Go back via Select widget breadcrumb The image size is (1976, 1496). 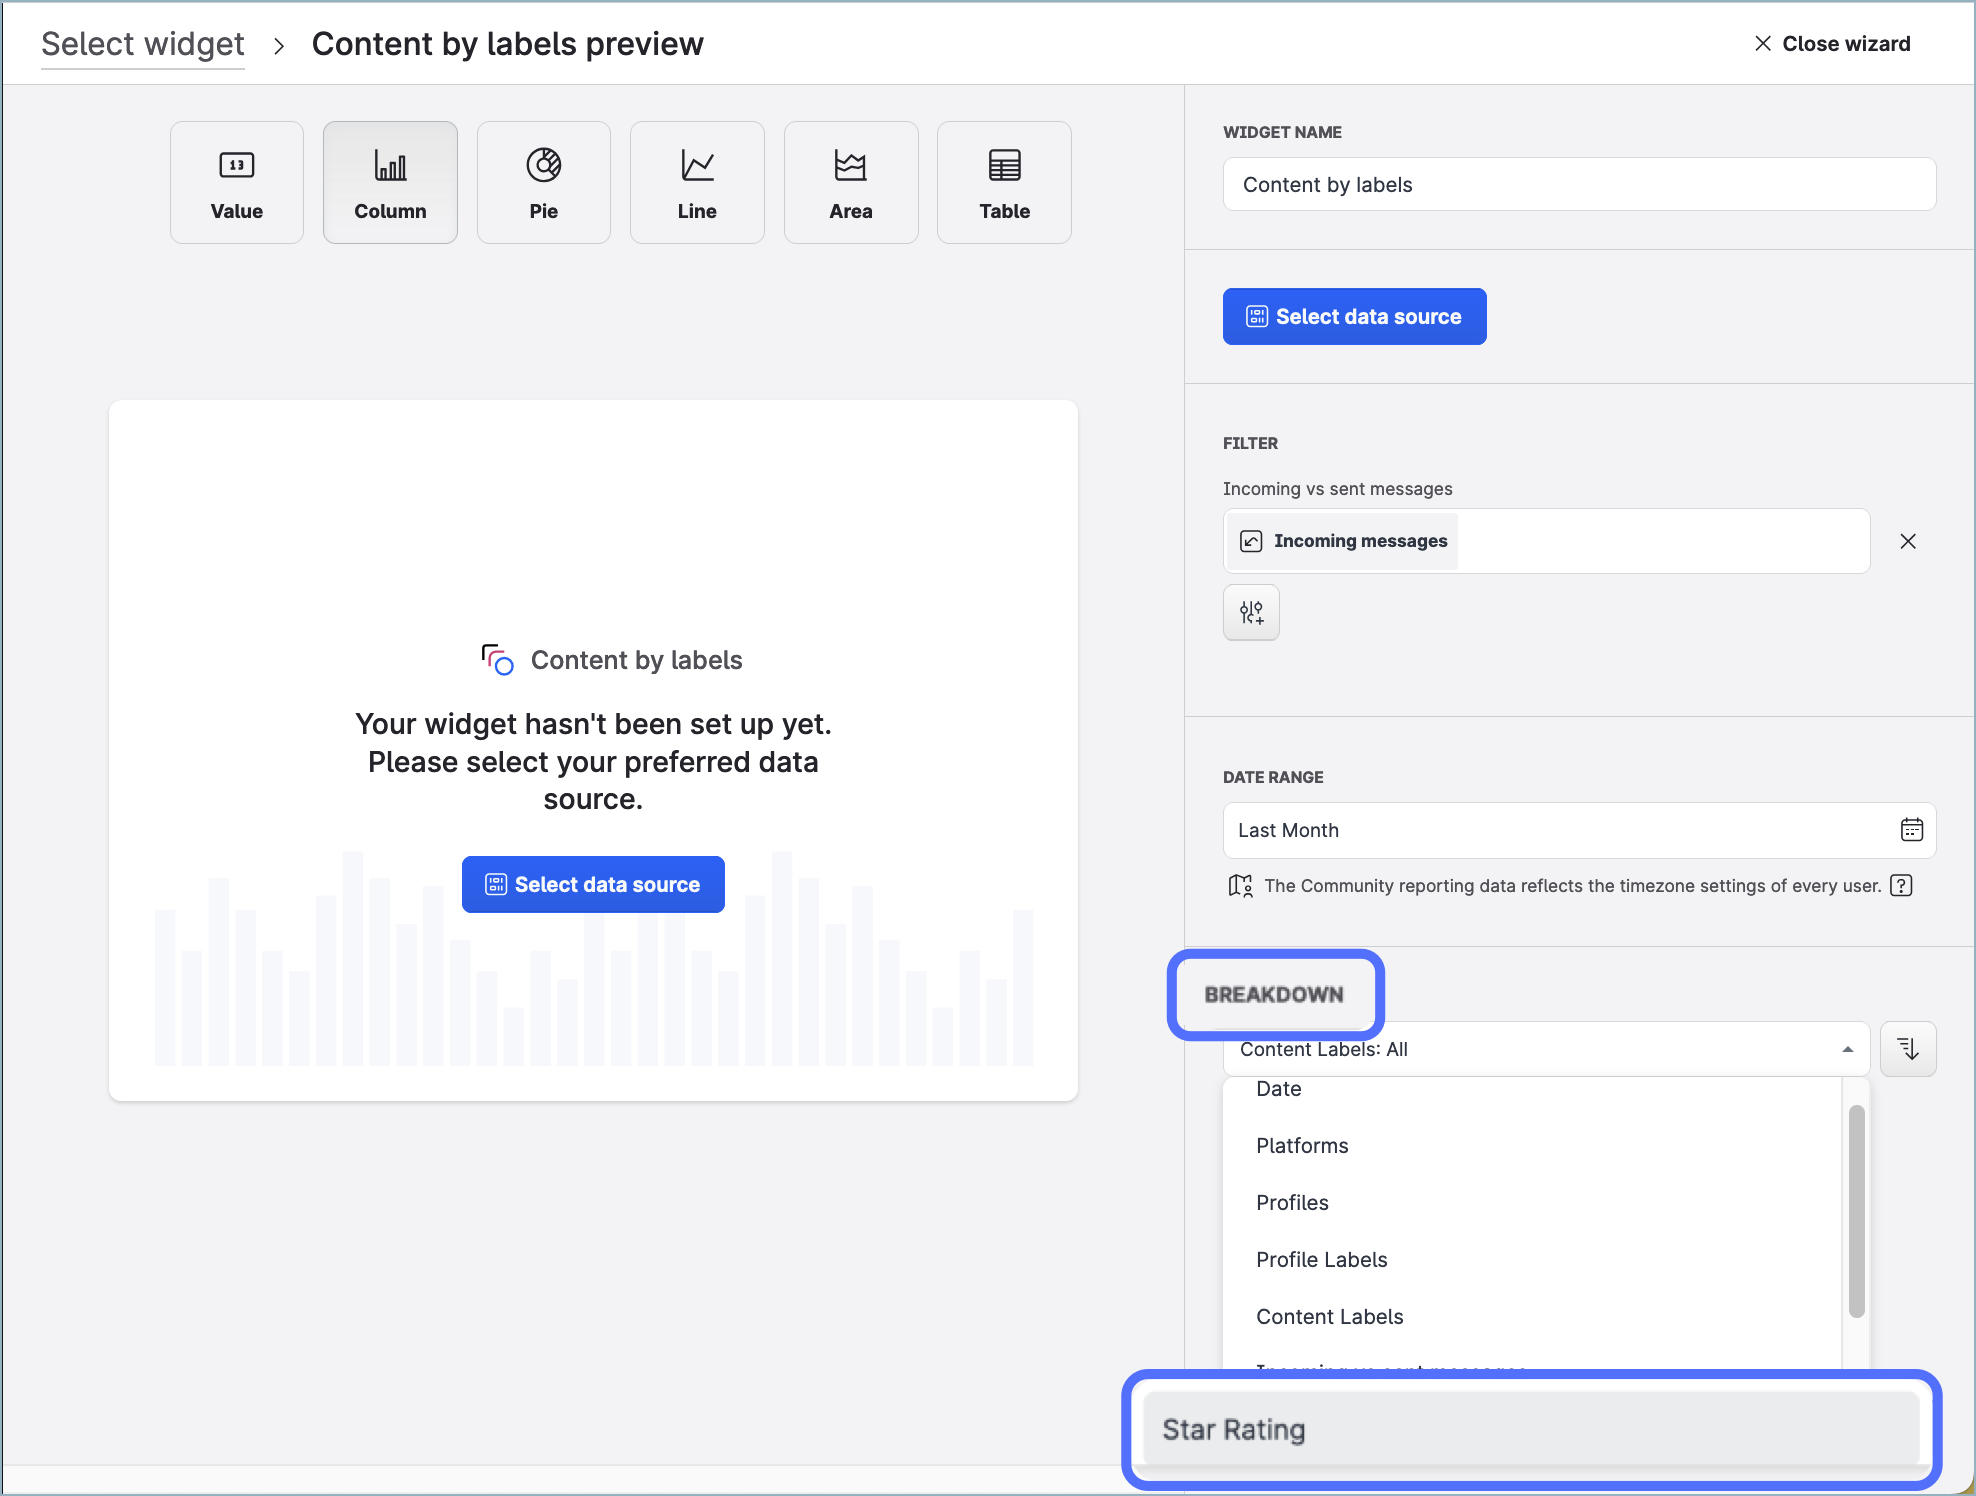coord(142,44)
